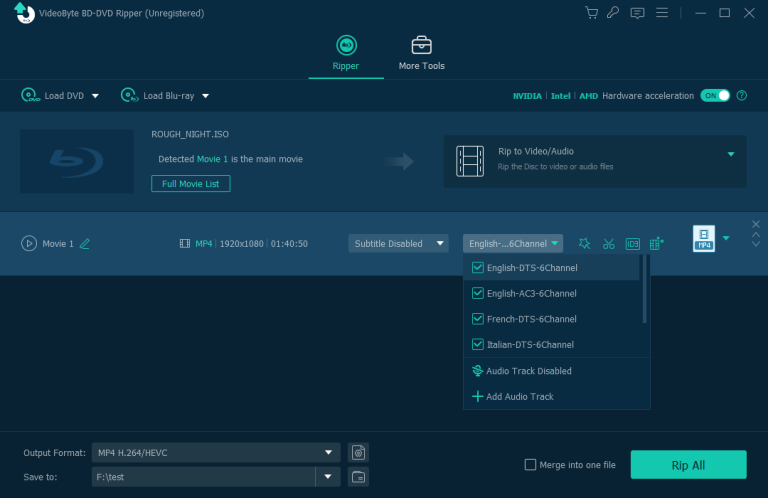Click the scissors cut icon
Screen dimensions: 768x498
[608, 243]
